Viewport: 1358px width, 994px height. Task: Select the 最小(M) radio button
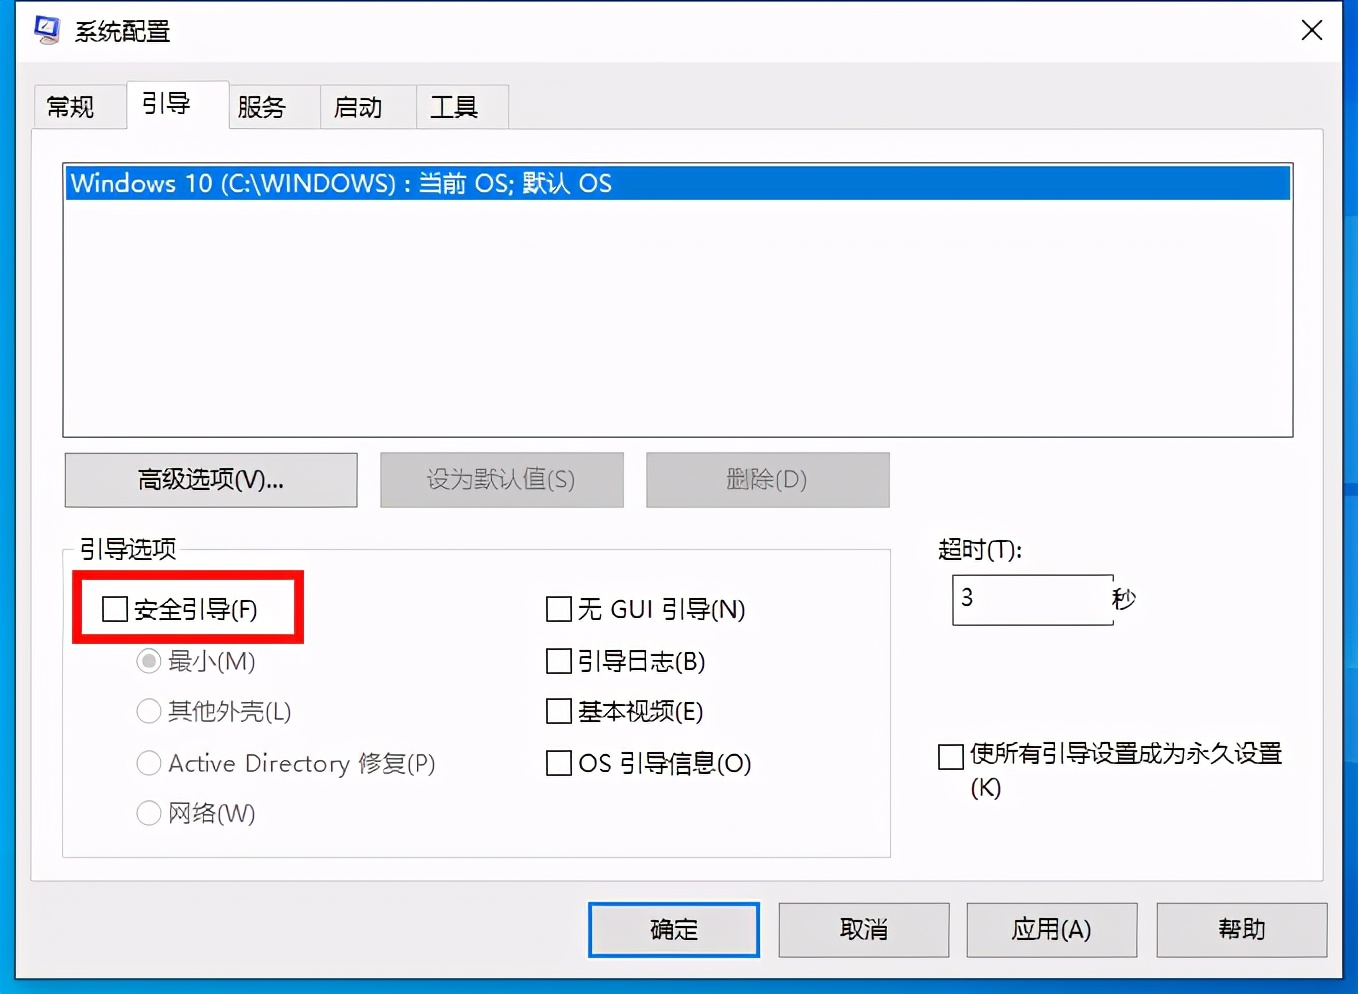point(148,660)
